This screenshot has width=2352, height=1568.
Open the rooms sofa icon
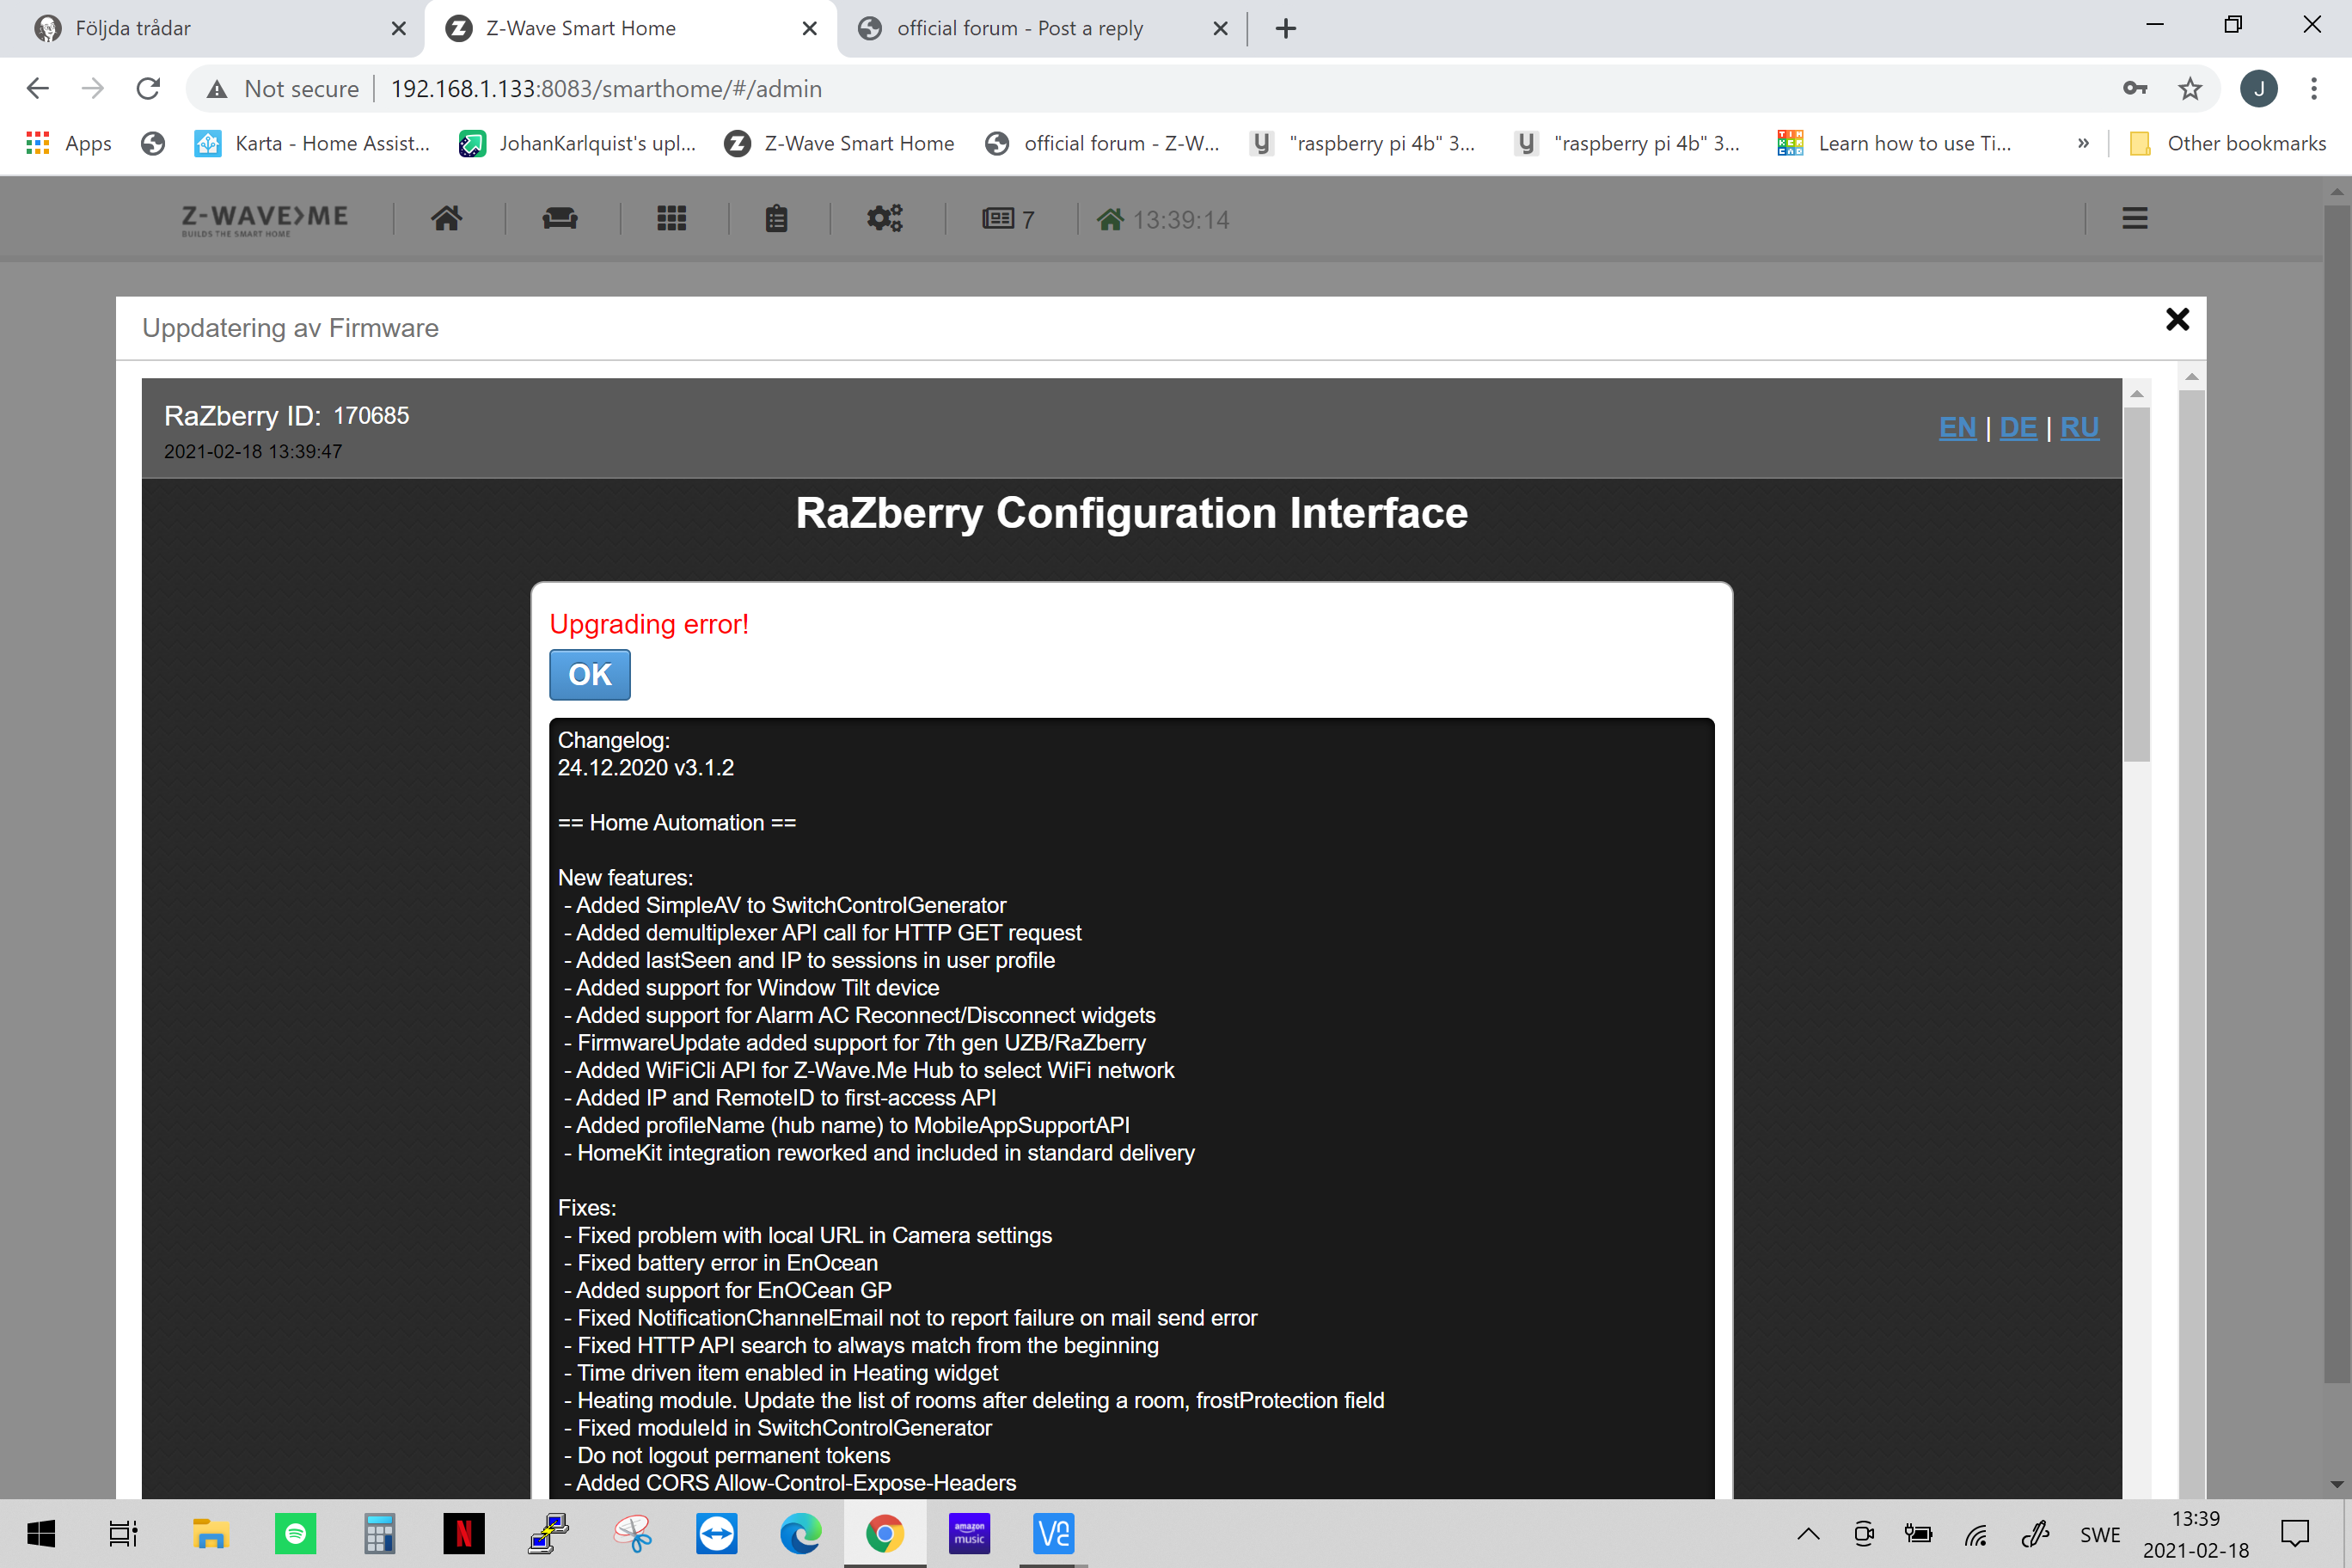point(560,218)
